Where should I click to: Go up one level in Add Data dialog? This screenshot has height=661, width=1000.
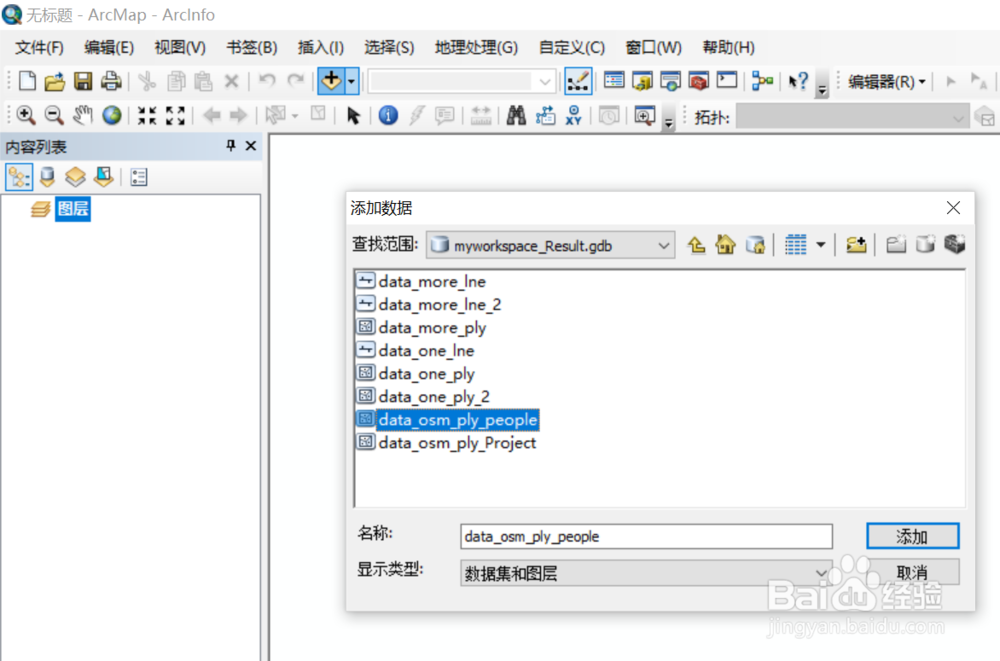[x=696, y=245]
